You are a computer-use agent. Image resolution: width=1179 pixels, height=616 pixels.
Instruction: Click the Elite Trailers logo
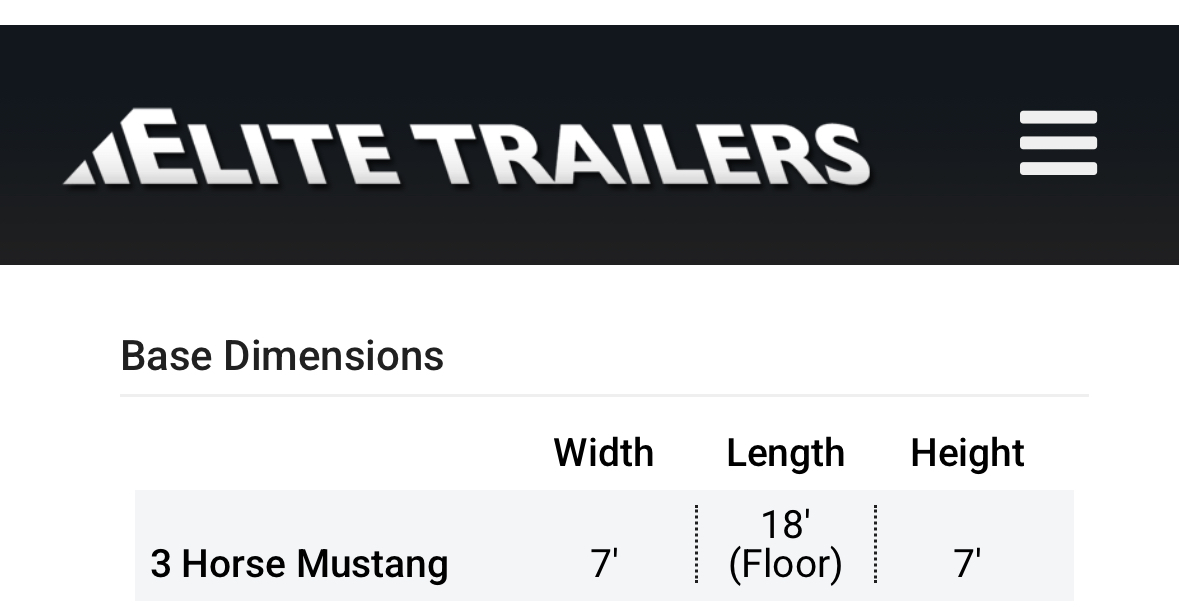pos(467,147)
